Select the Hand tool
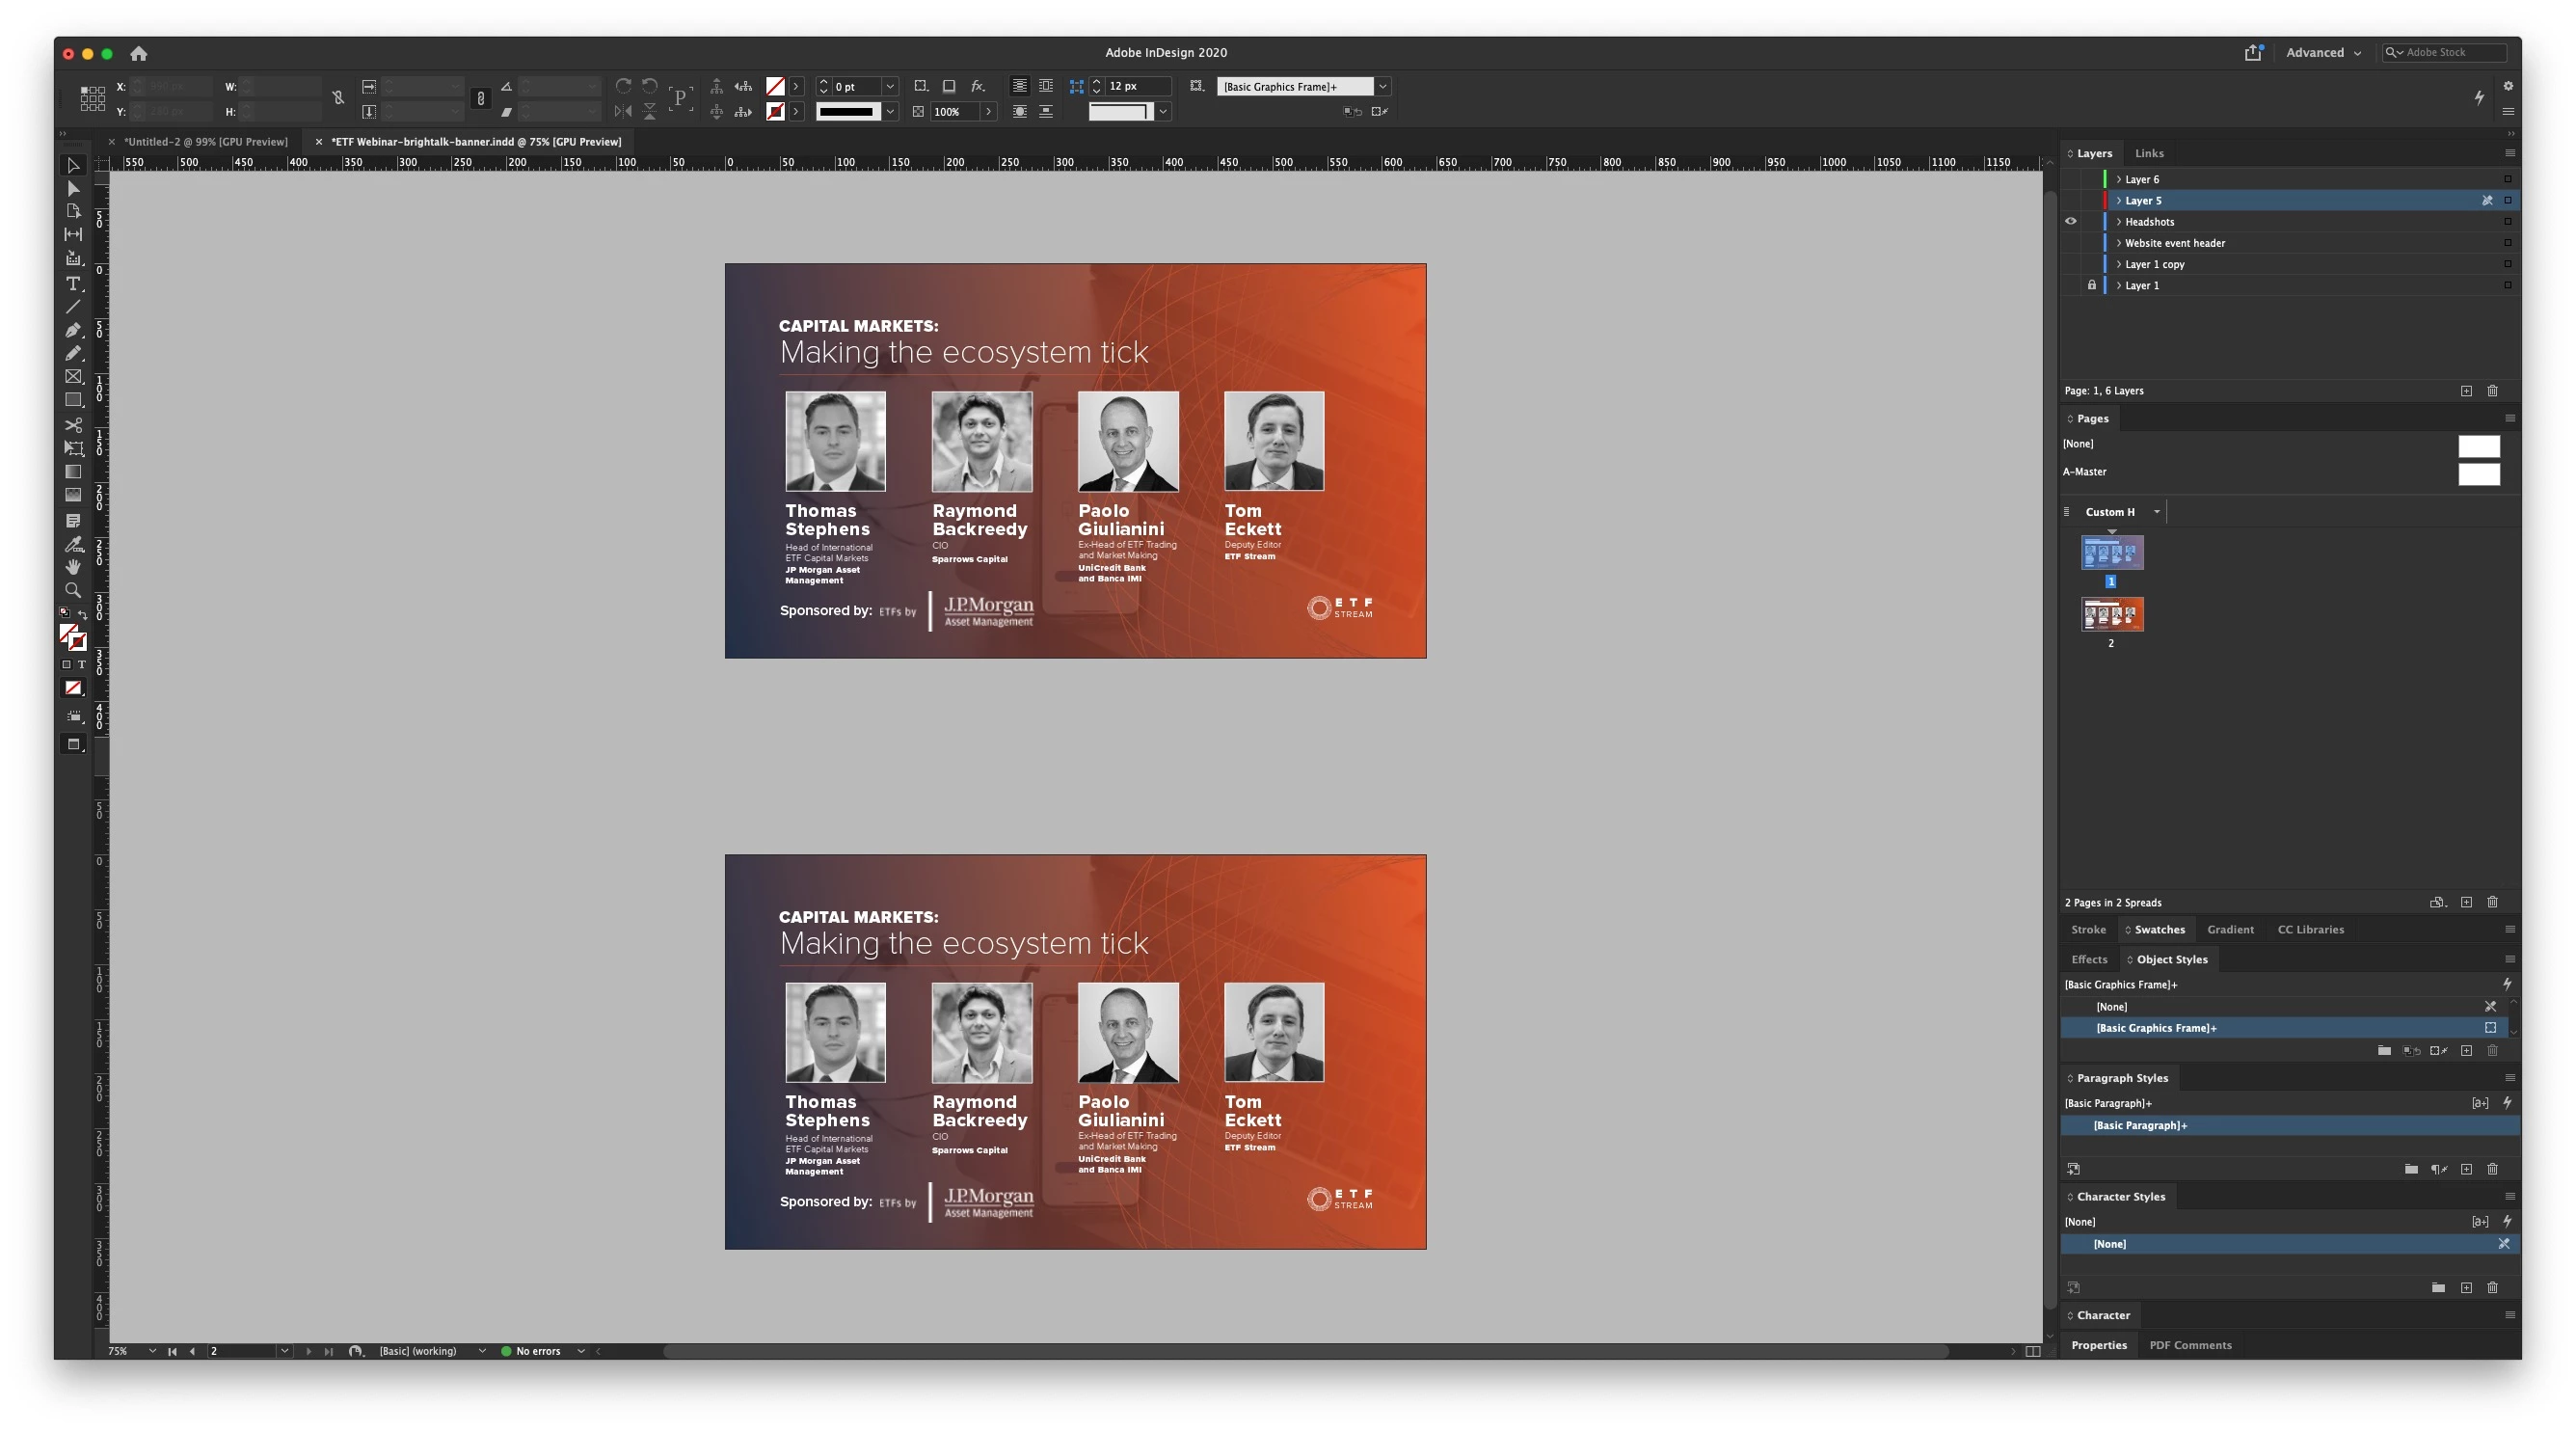Image resolution: width=2576 pixels, height=1431 pixels. (x=73, y=567)
